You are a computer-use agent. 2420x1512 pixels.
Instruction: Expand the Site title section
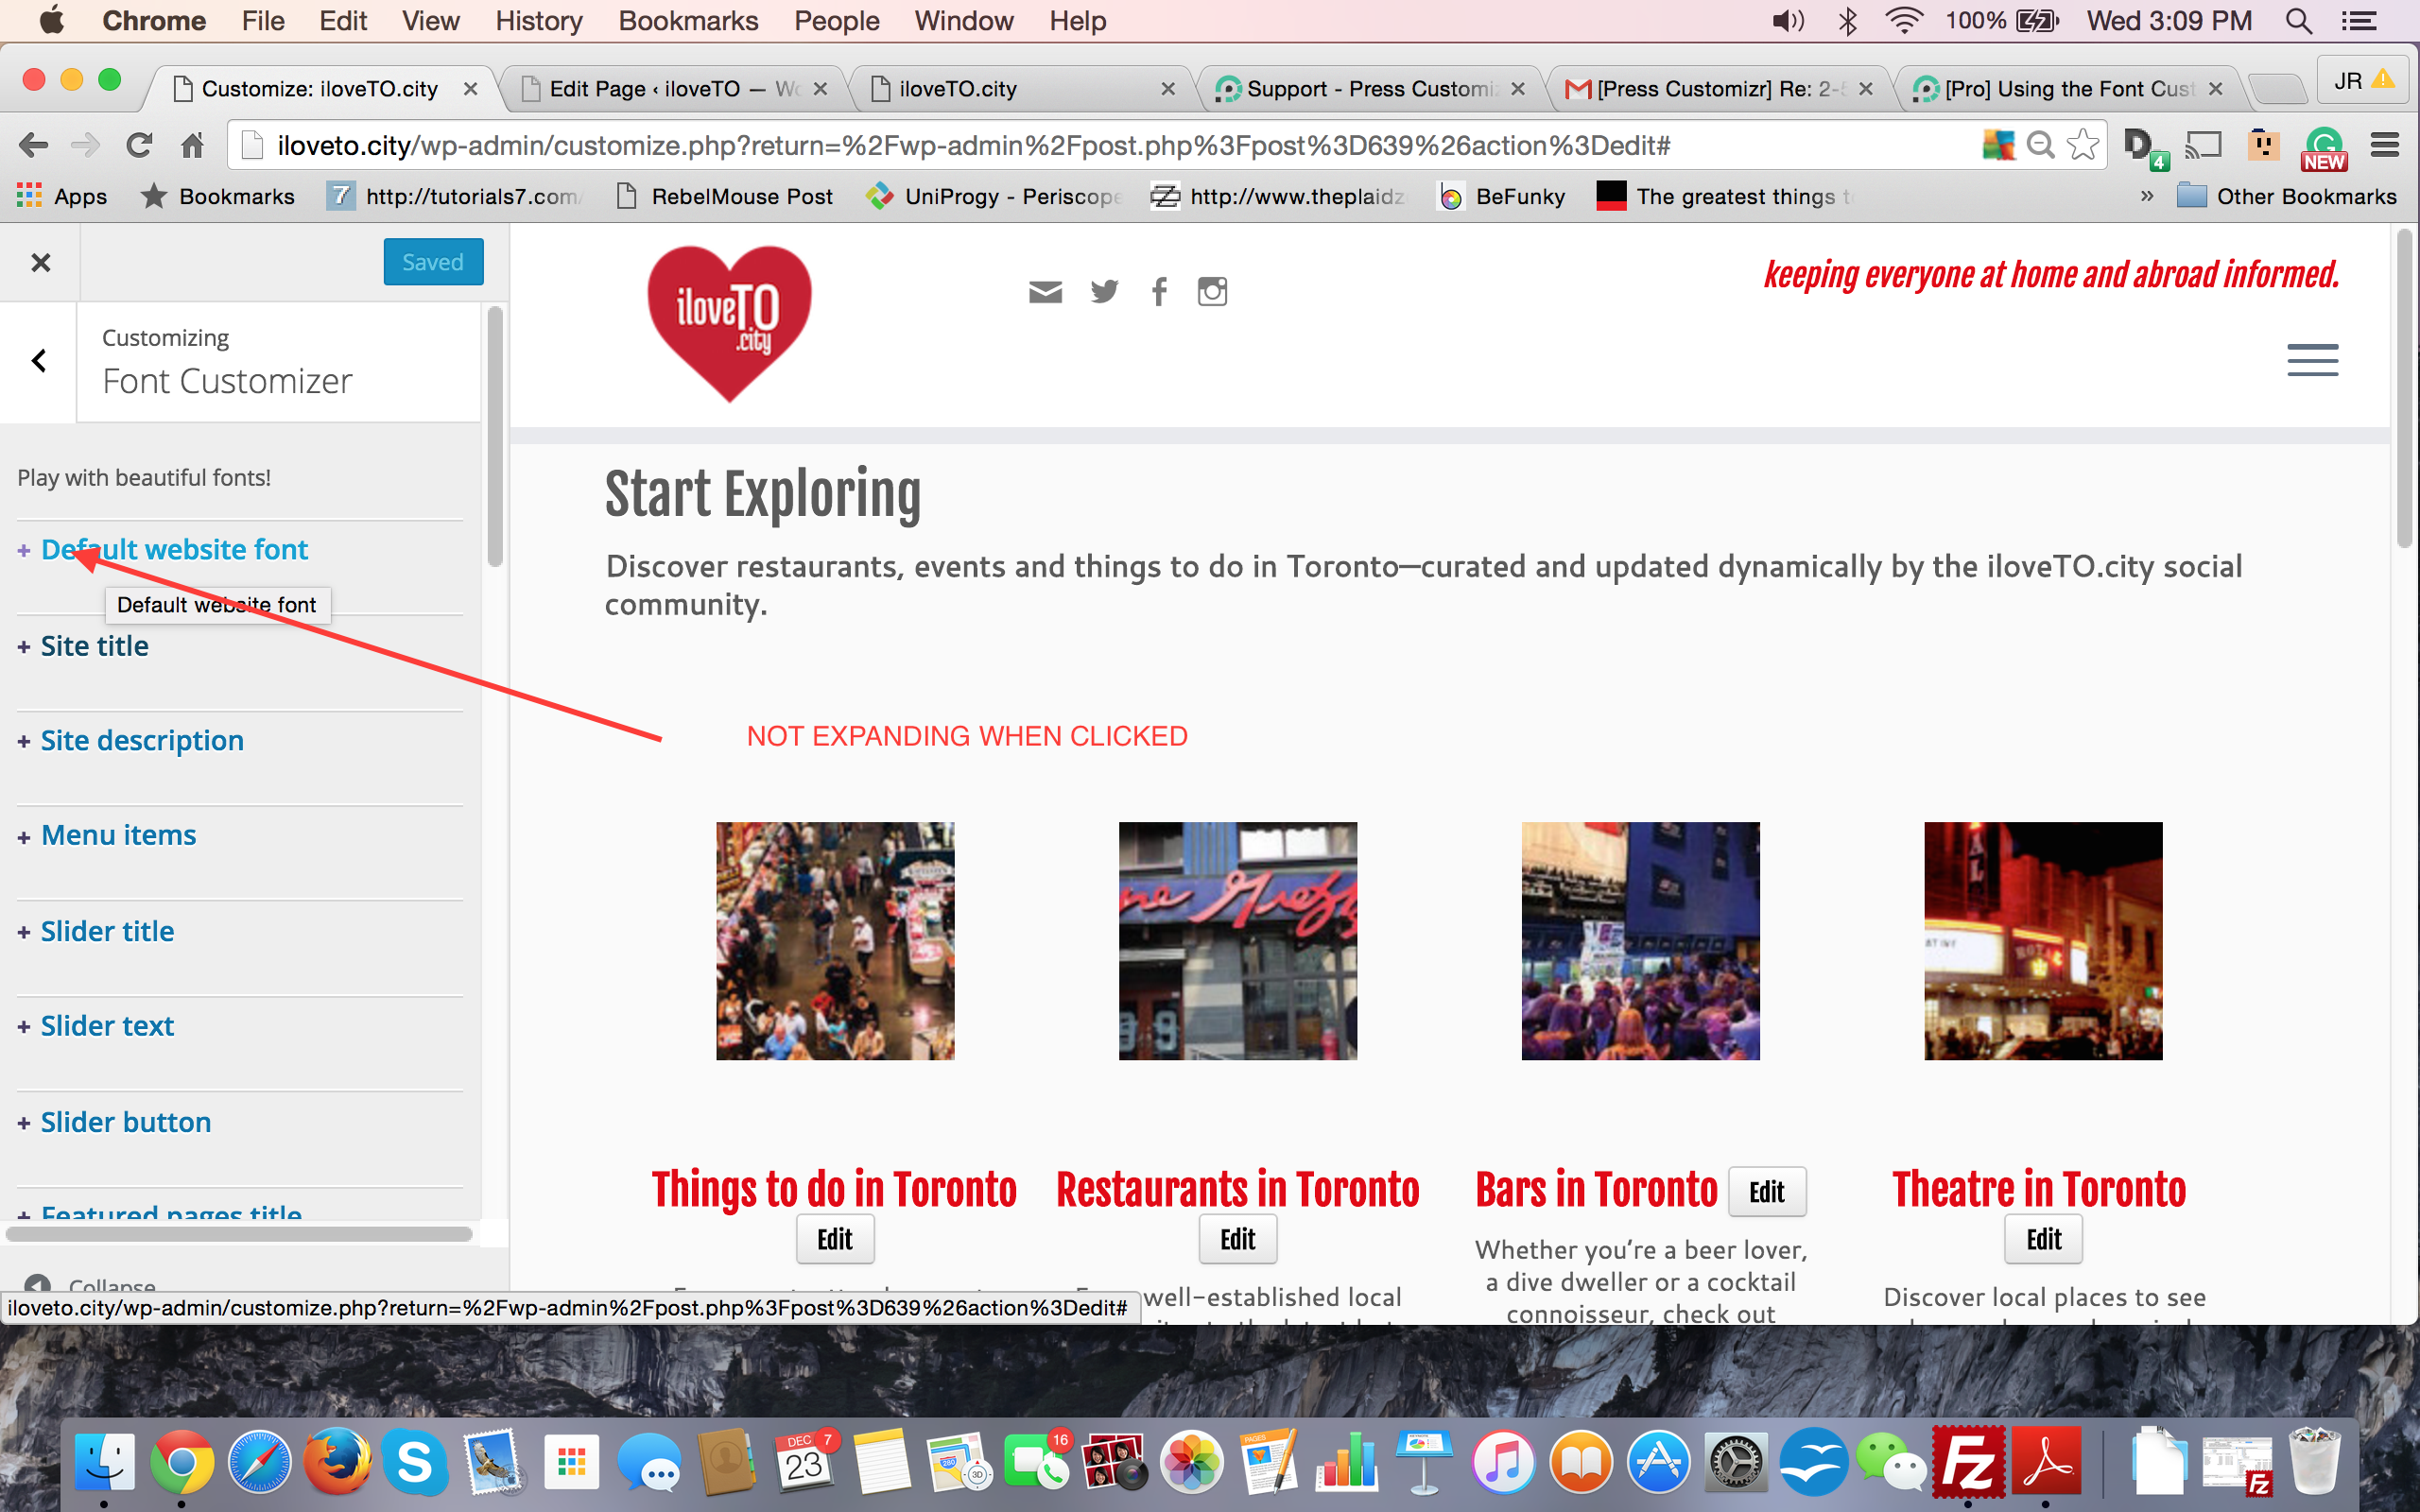[94, 646]
